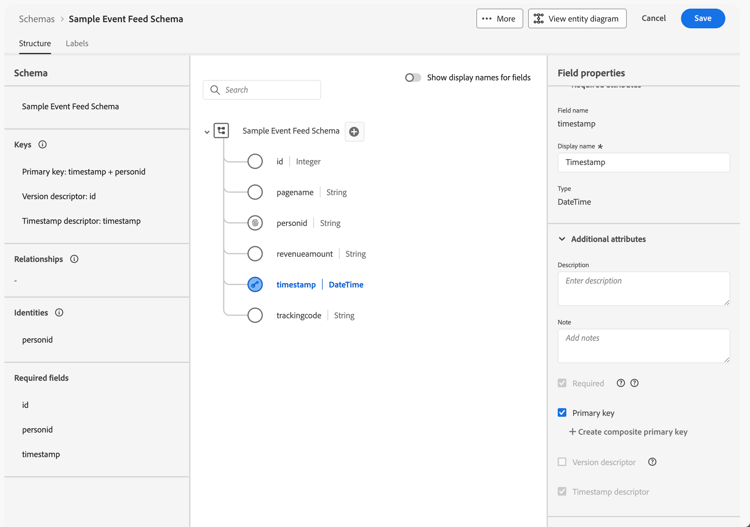
Task: Click the Identities info icon
Action: coord(59,313)
